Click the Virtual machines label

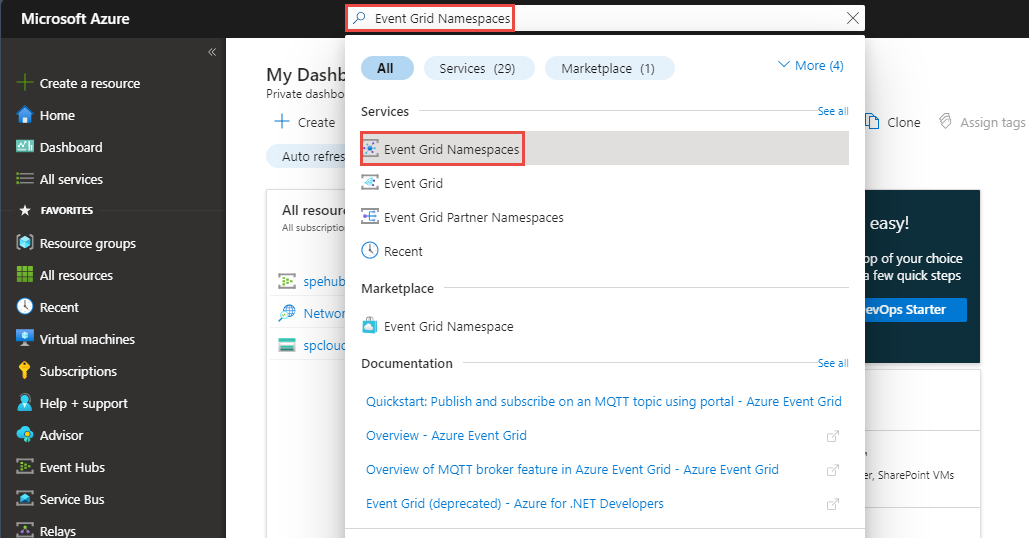coord(87,339)
